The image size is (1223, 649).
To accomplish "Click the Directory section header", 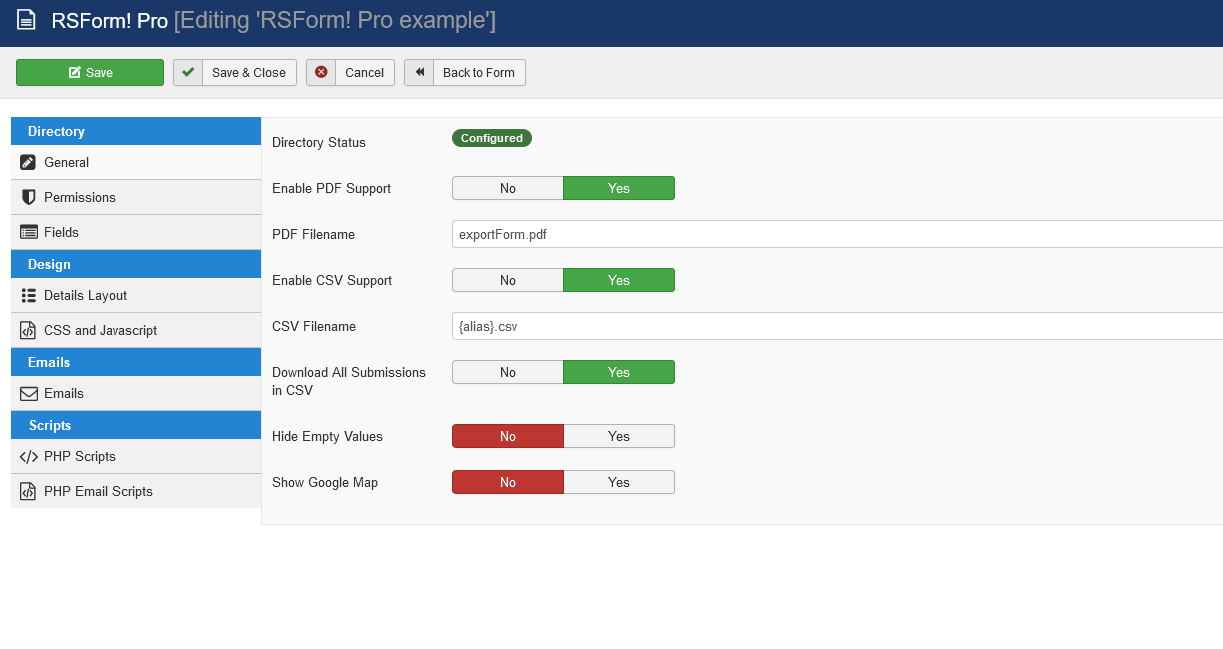I will tap(136, 131).
